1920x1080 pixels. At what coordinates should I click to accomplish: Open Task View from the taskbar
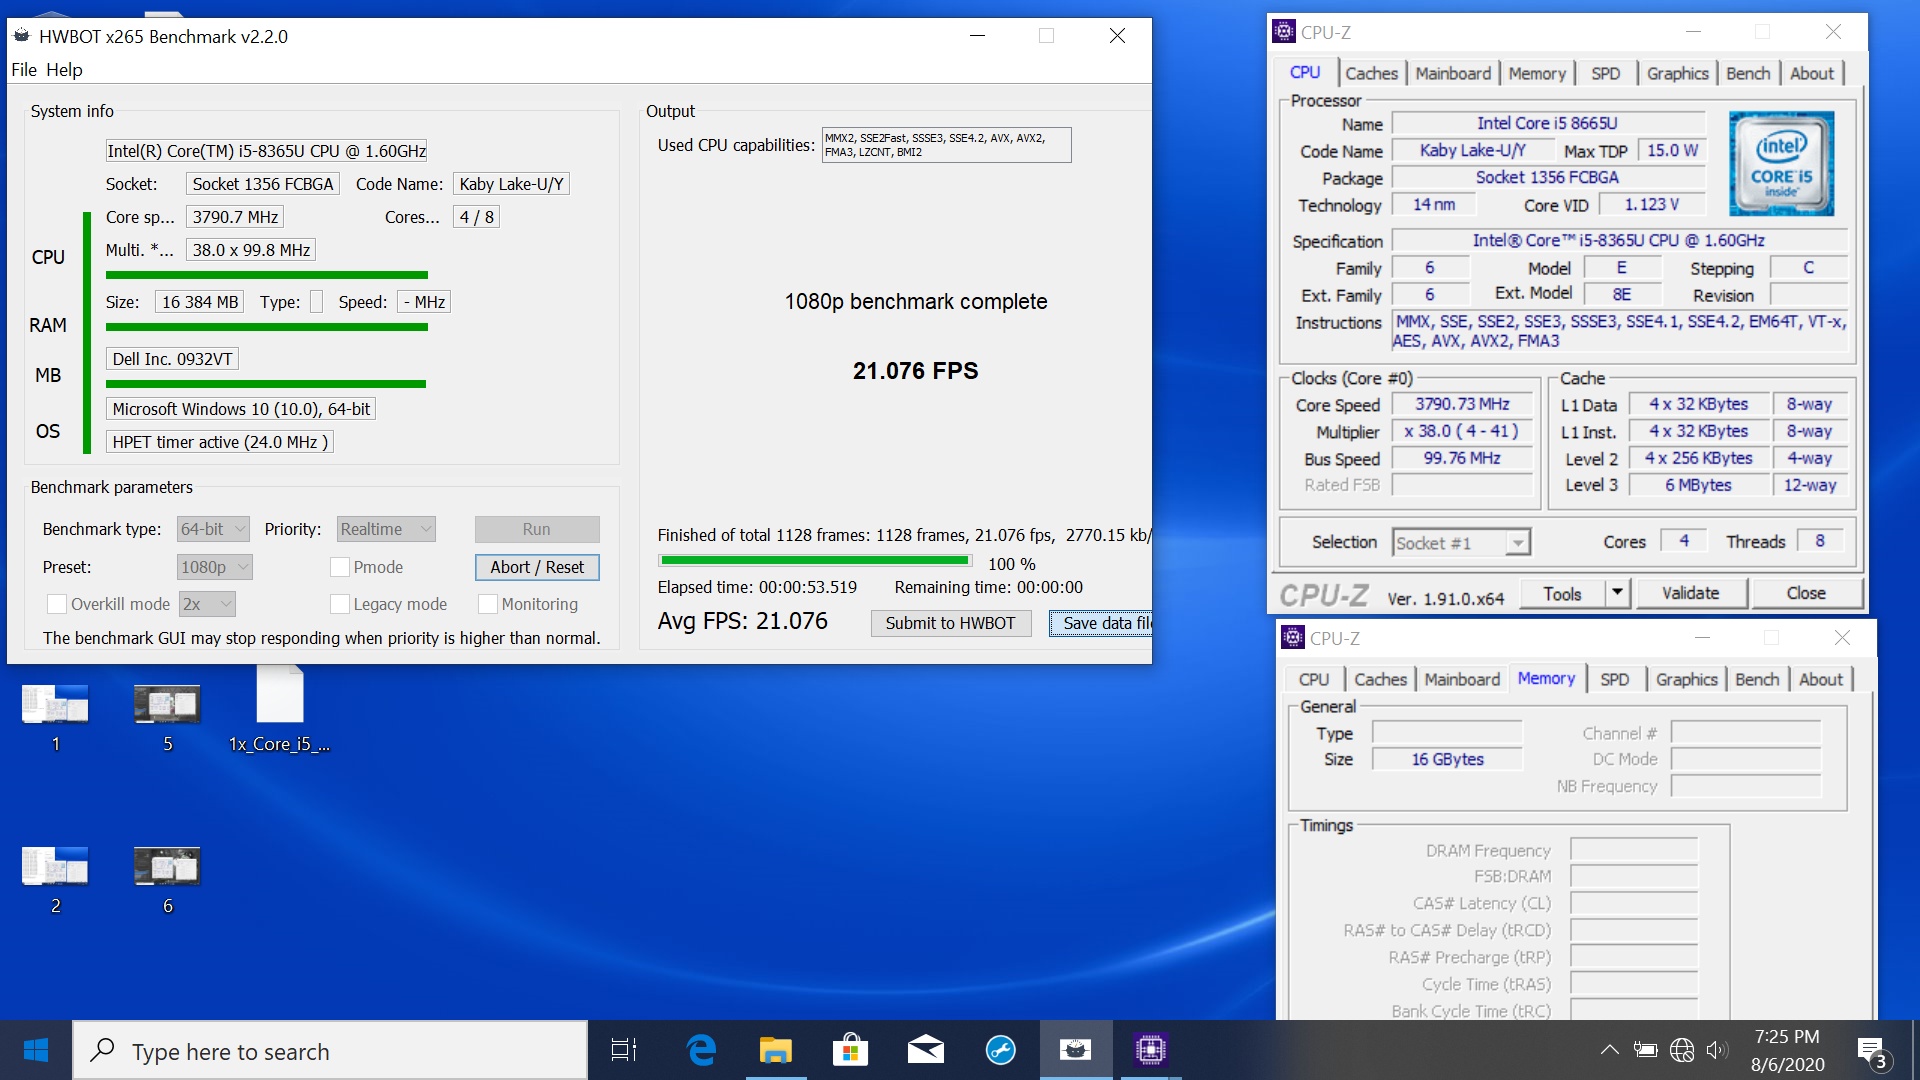coord(623,1050)
